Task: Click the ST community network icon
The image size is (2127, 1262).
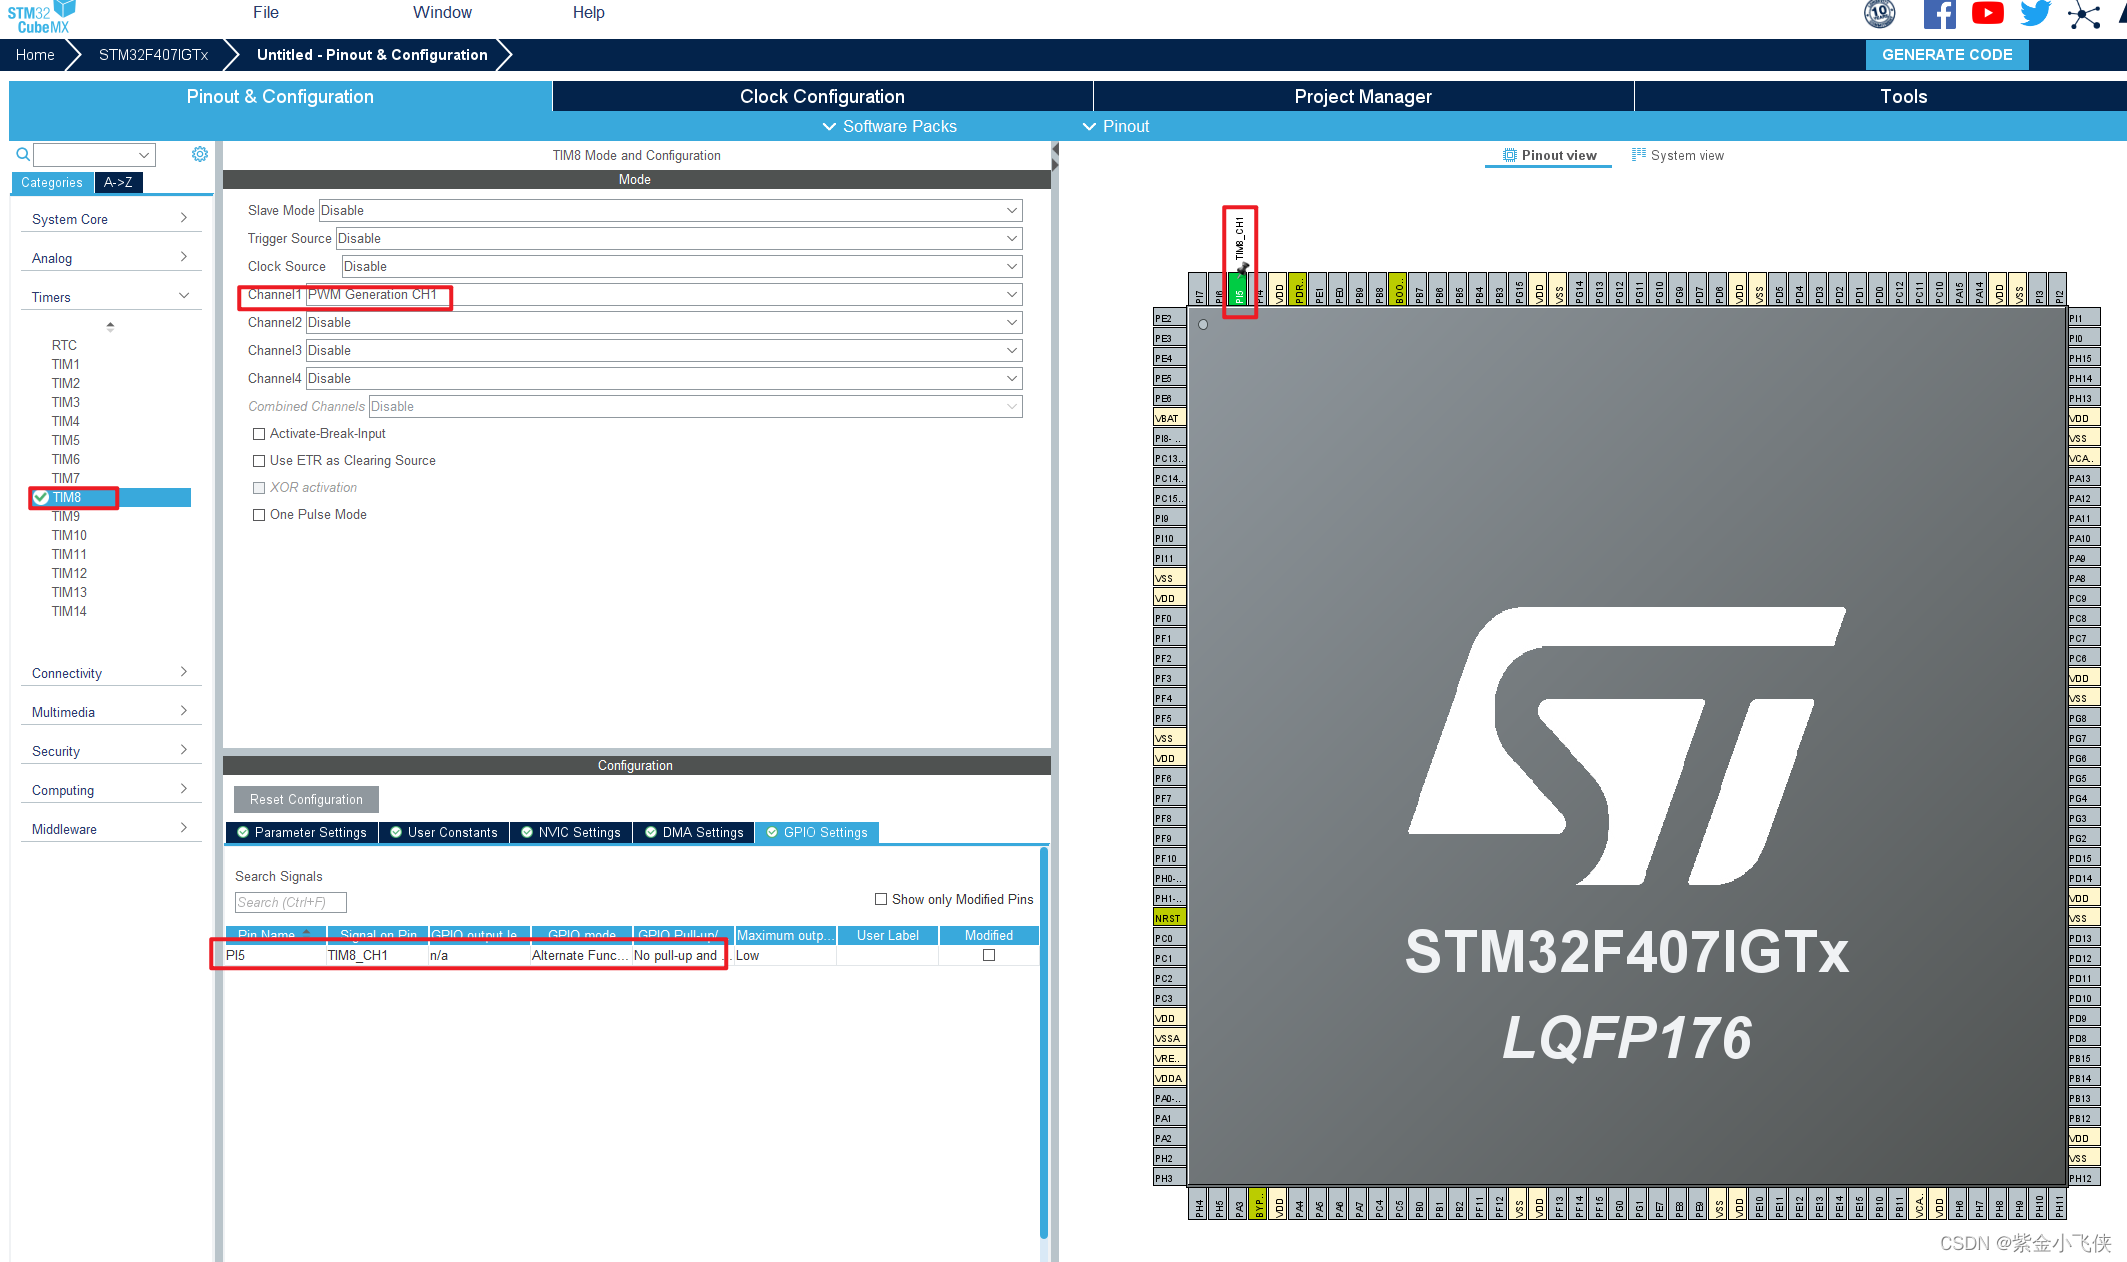Action: (2083, 14)
